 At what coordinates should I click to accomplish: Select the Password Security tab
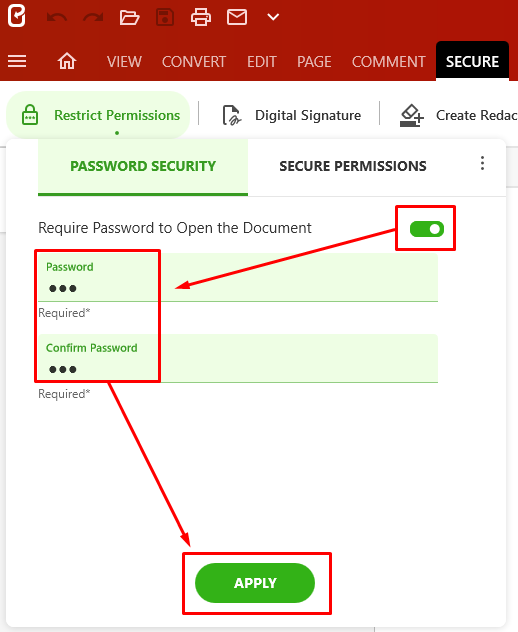point(143,166)
